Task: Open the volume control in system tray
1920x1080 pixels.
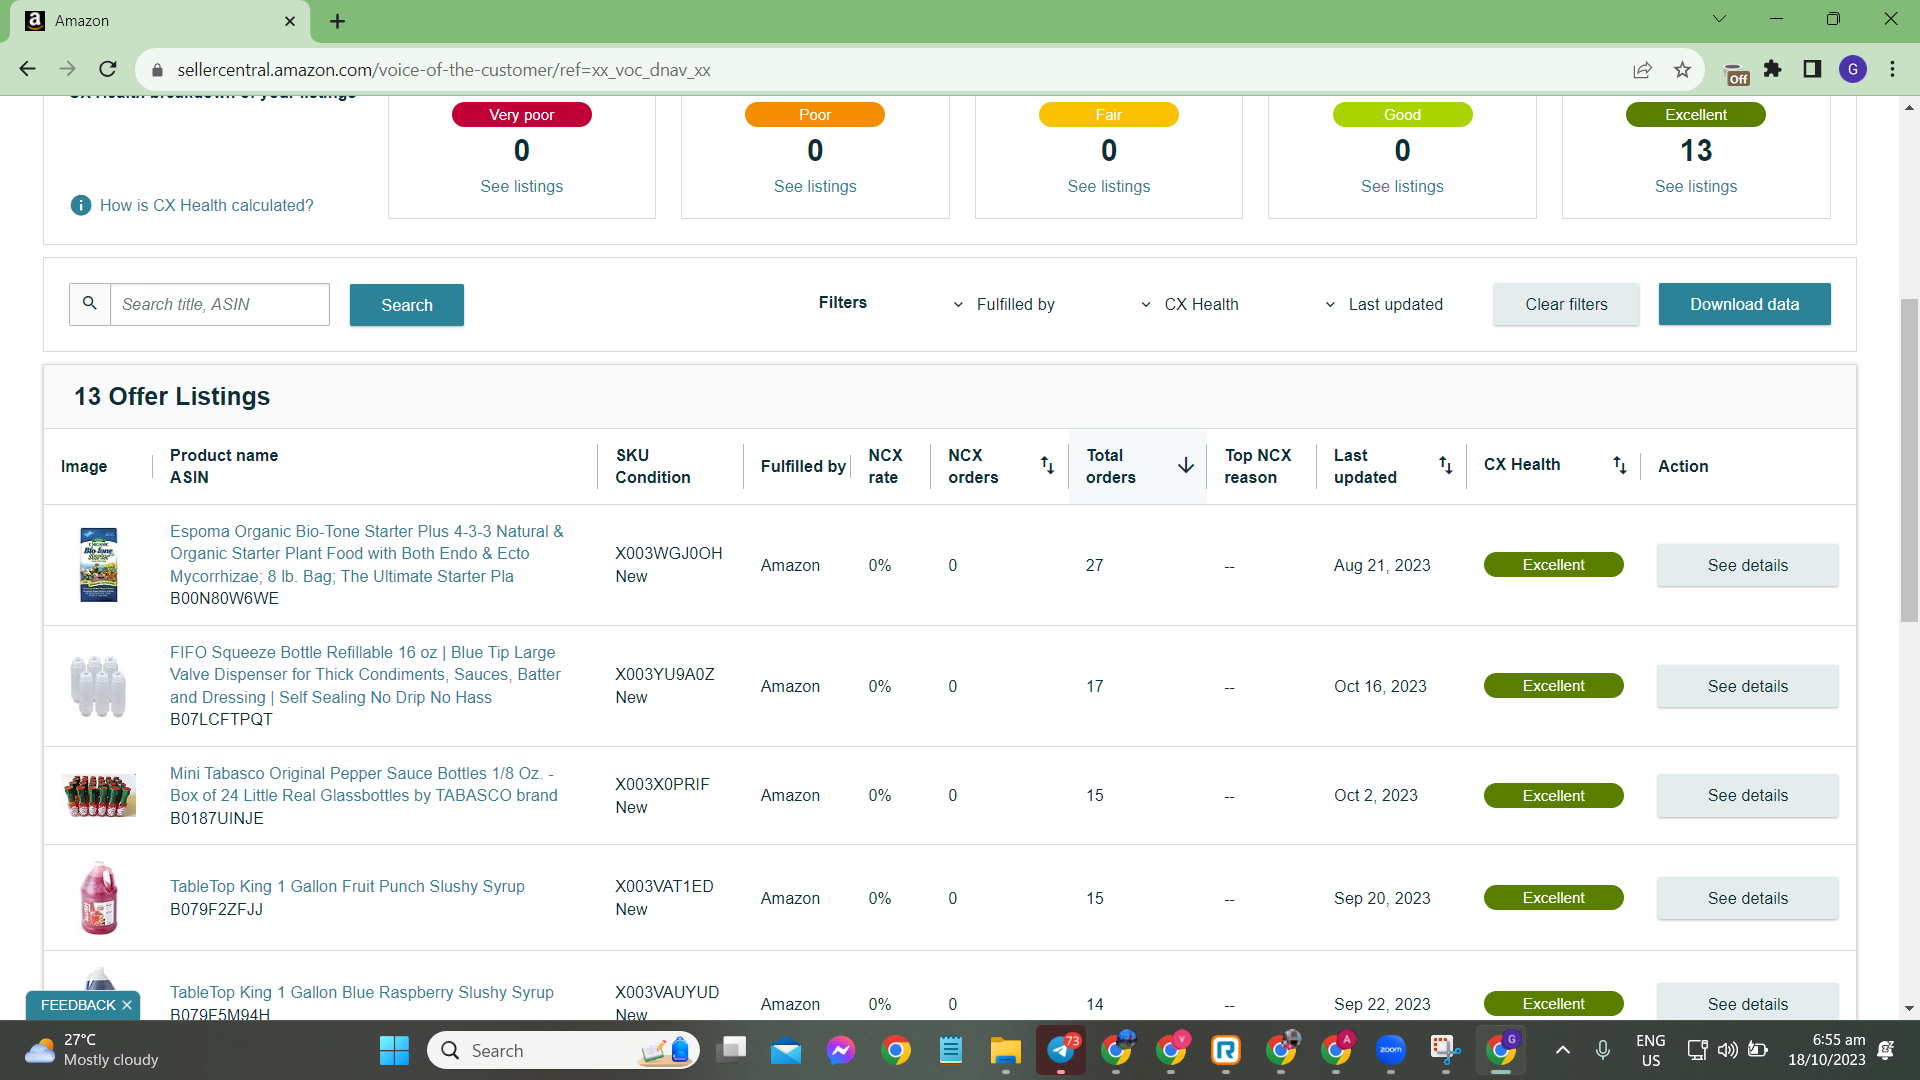Action: [1728, 1050]
